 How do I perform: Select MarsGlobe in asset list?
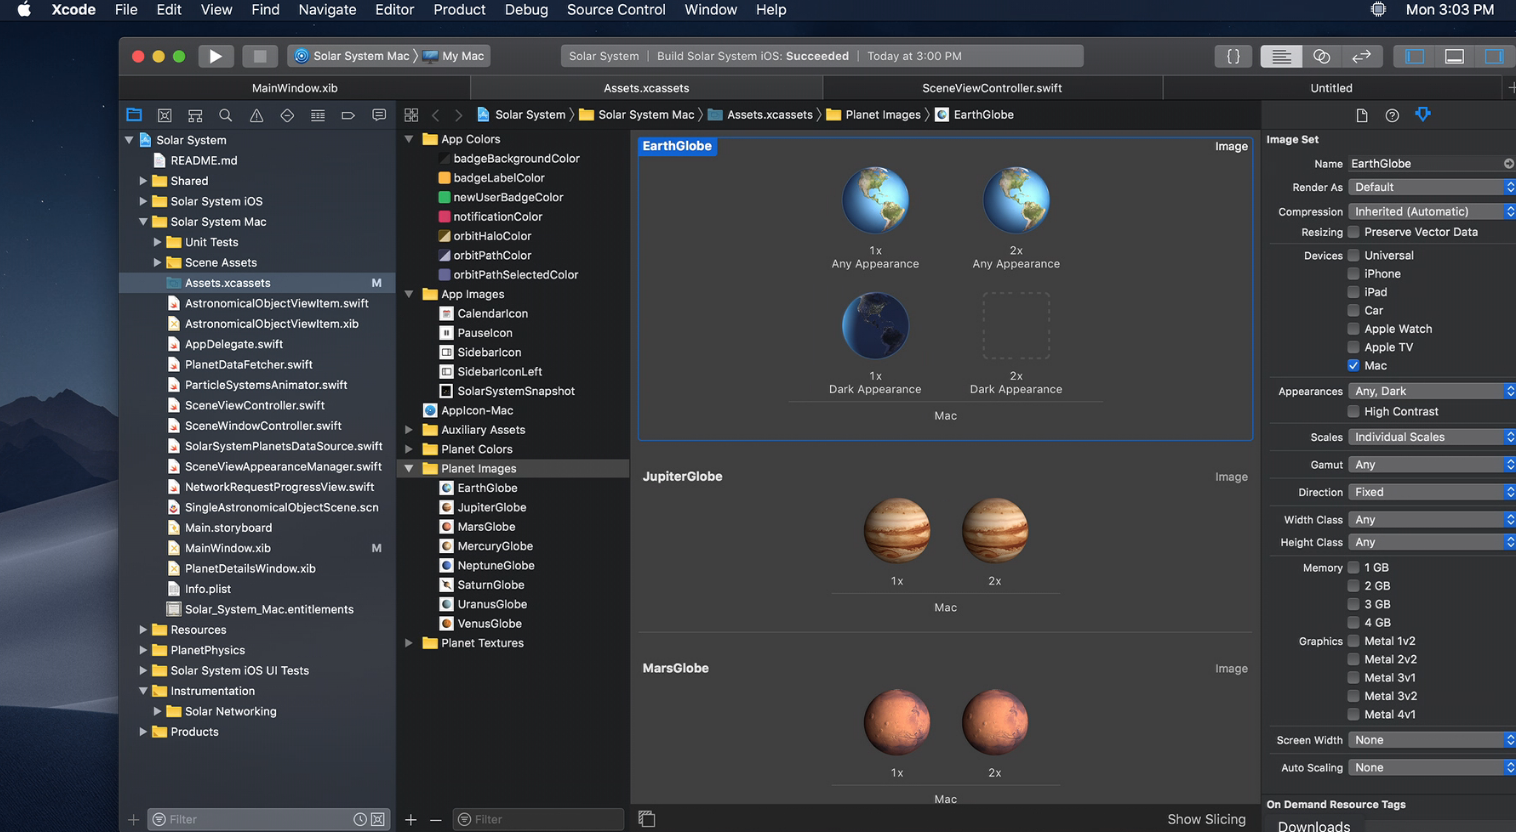486,527
